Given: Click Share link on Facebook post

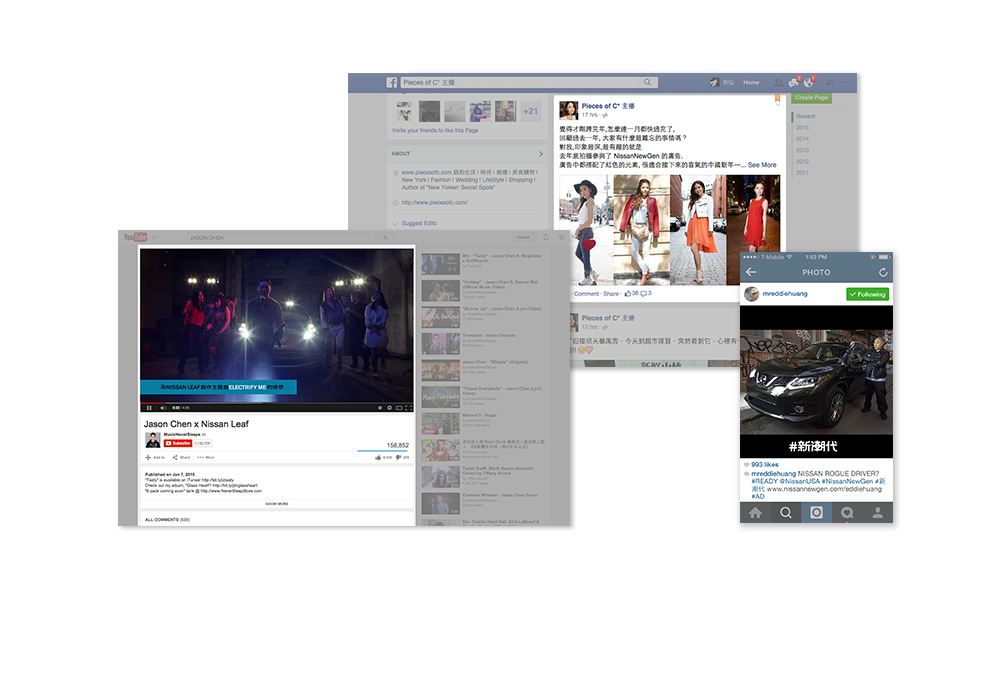Looking at the screenshot, I should coord(611,294).
